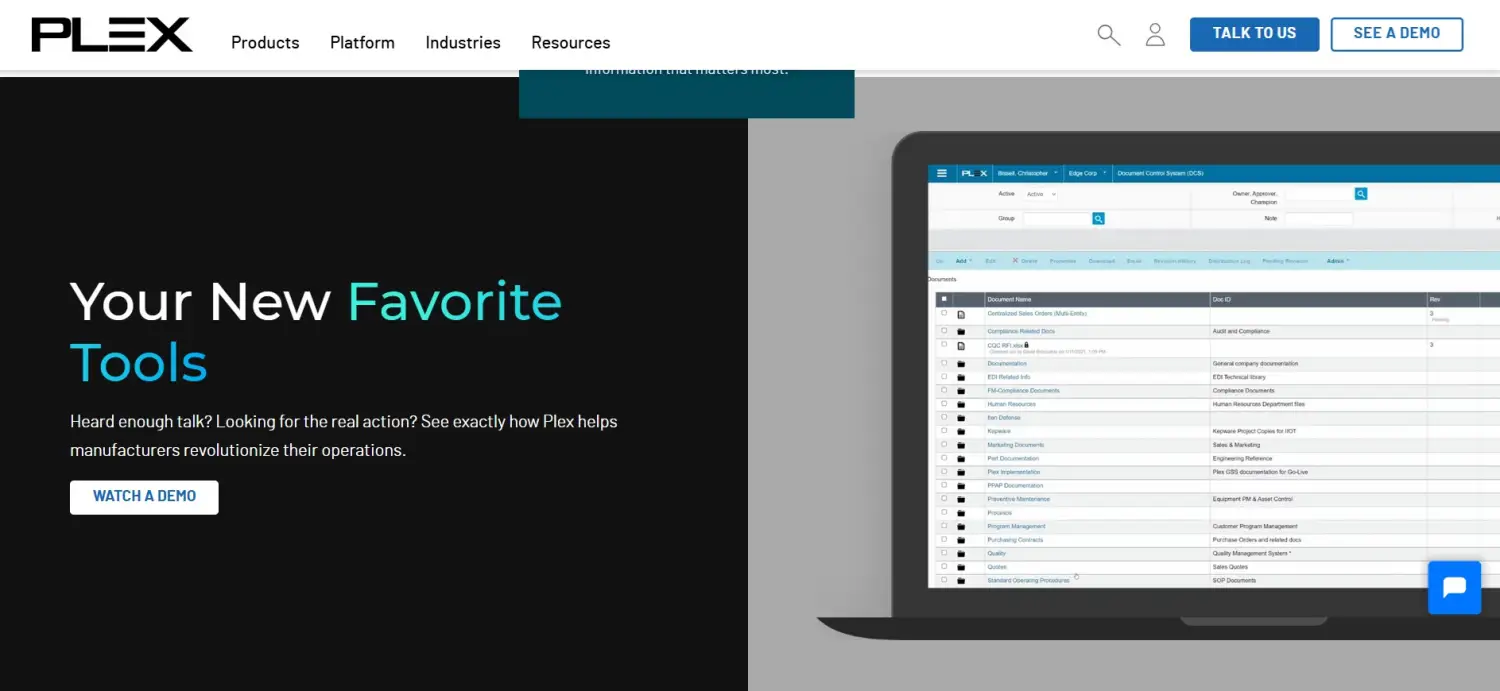Click 'Quality Management System' cell
The width and height of the screenshot is (1500, 691).
[x=1251, y=553]
